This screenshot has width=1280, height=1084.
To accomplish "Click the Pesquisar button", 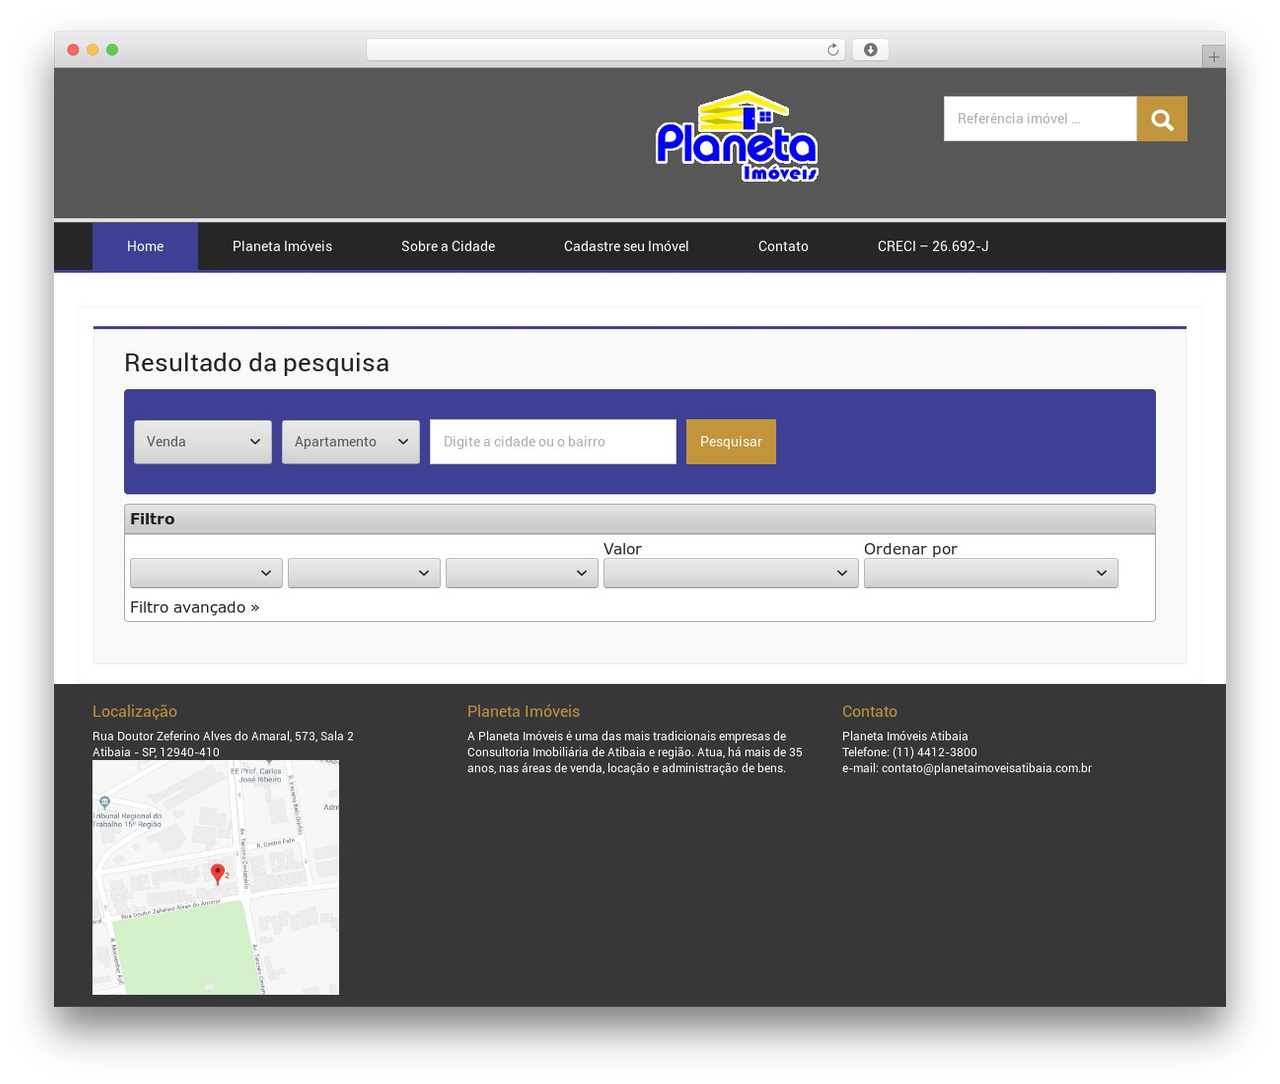I will tap(731, 442).
